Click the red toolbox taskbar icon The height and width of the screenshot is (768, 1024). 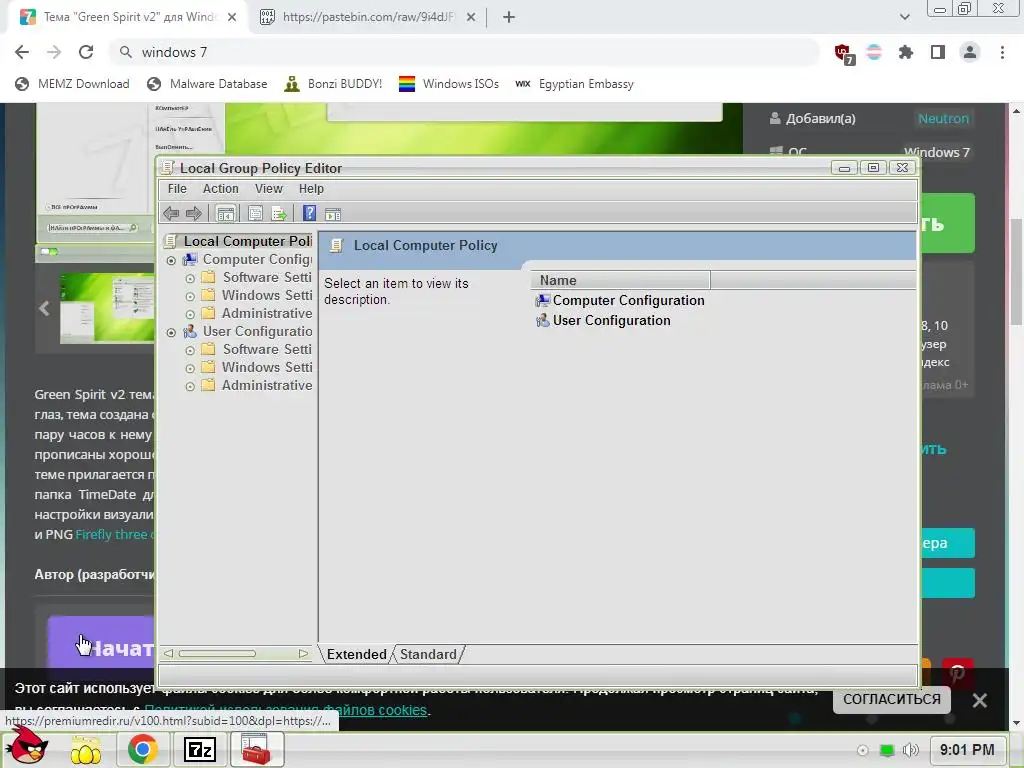point(257,749)
